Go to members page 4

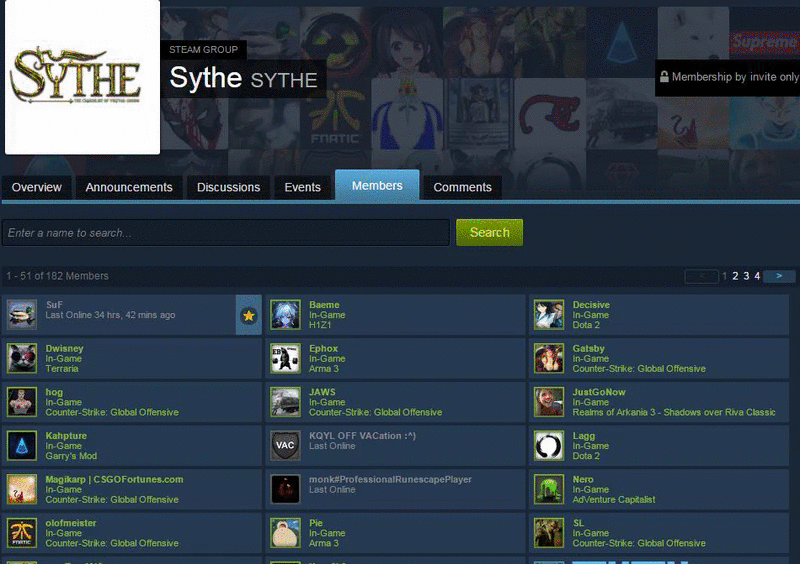click(x=758, y=276)
